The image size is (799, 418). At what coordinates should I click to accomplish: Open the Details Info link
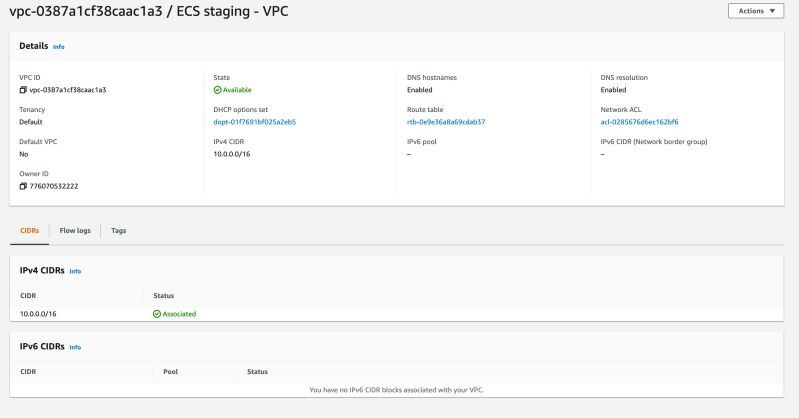(x=59, y=46)
